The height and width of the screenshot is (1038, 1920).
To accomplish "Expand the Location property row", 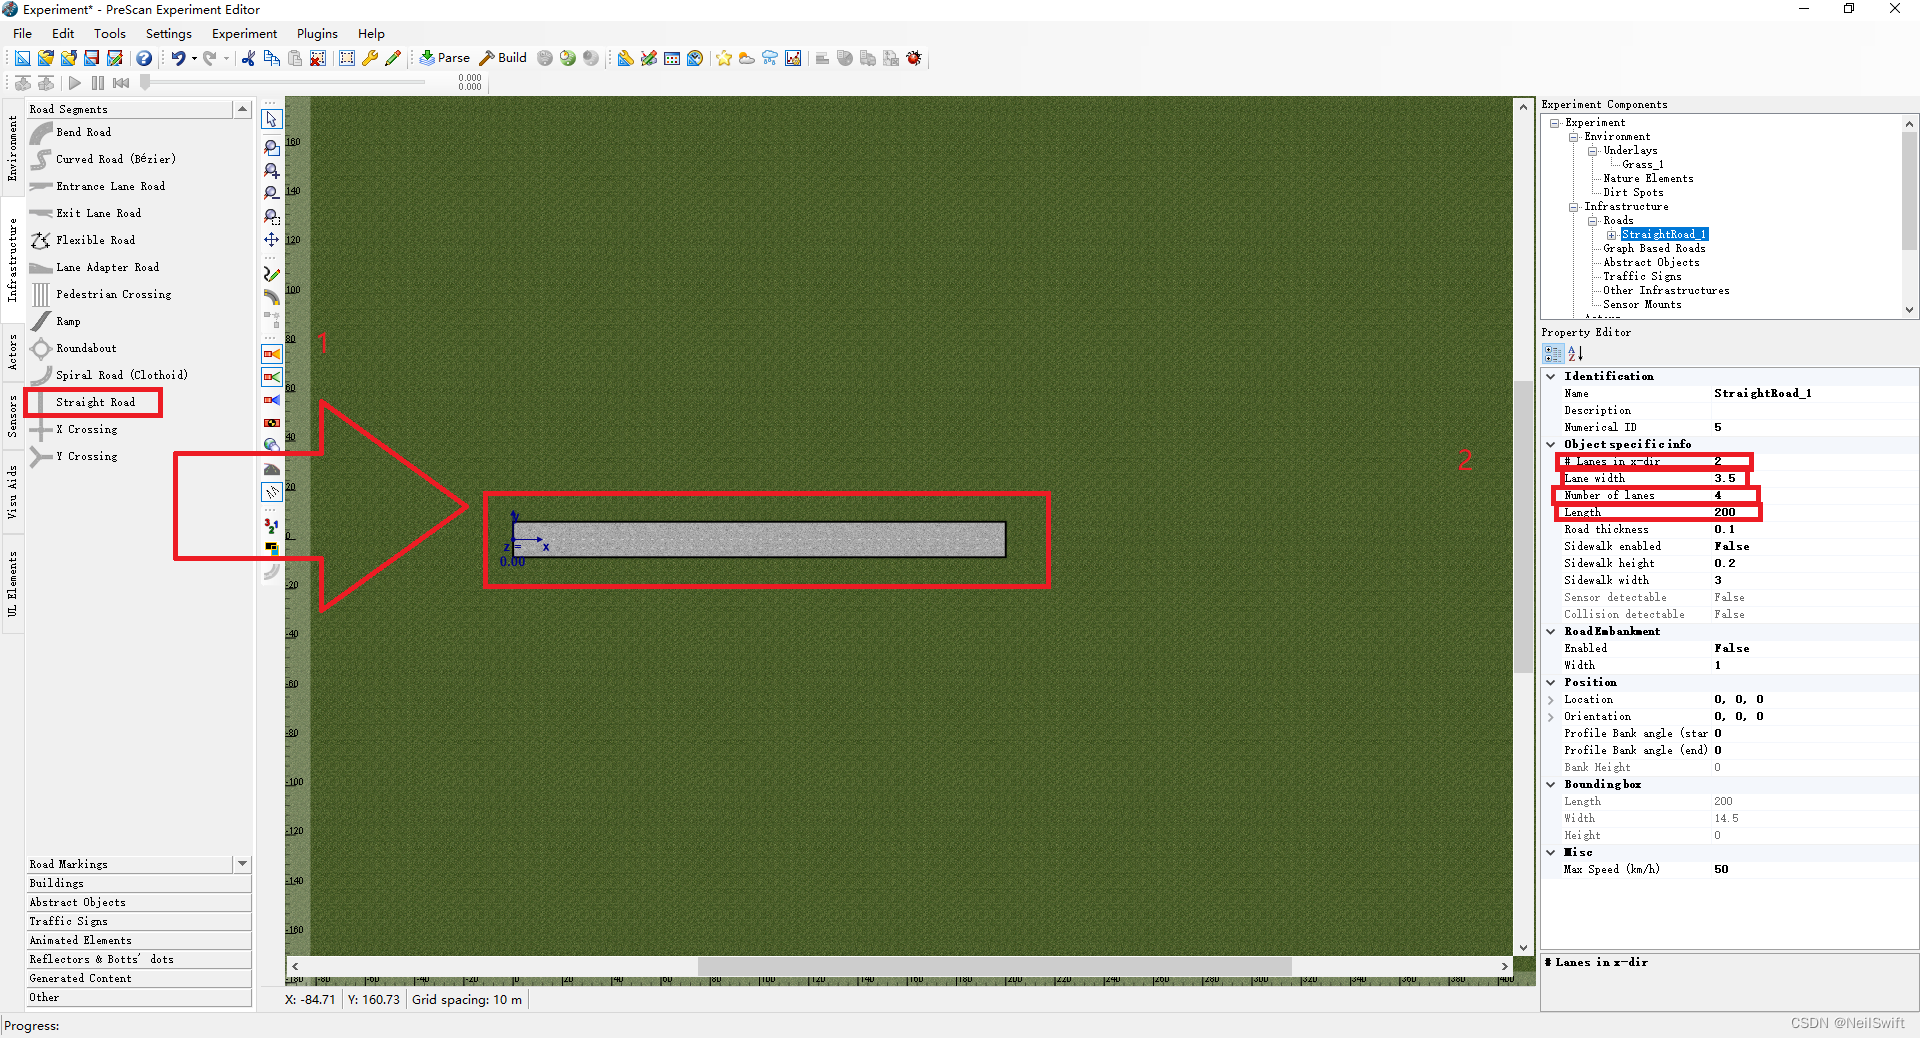I will [x=1551, y=700].
